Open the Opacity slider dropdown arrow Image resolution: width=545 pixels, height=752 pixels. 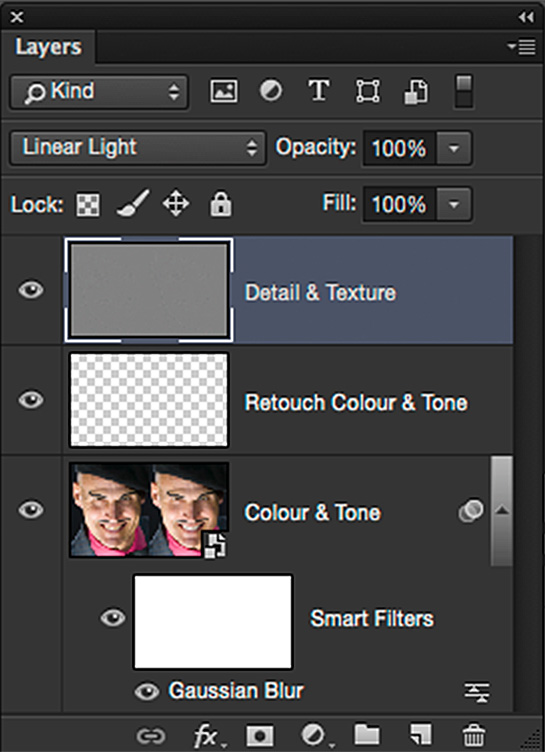coord(453,148)
